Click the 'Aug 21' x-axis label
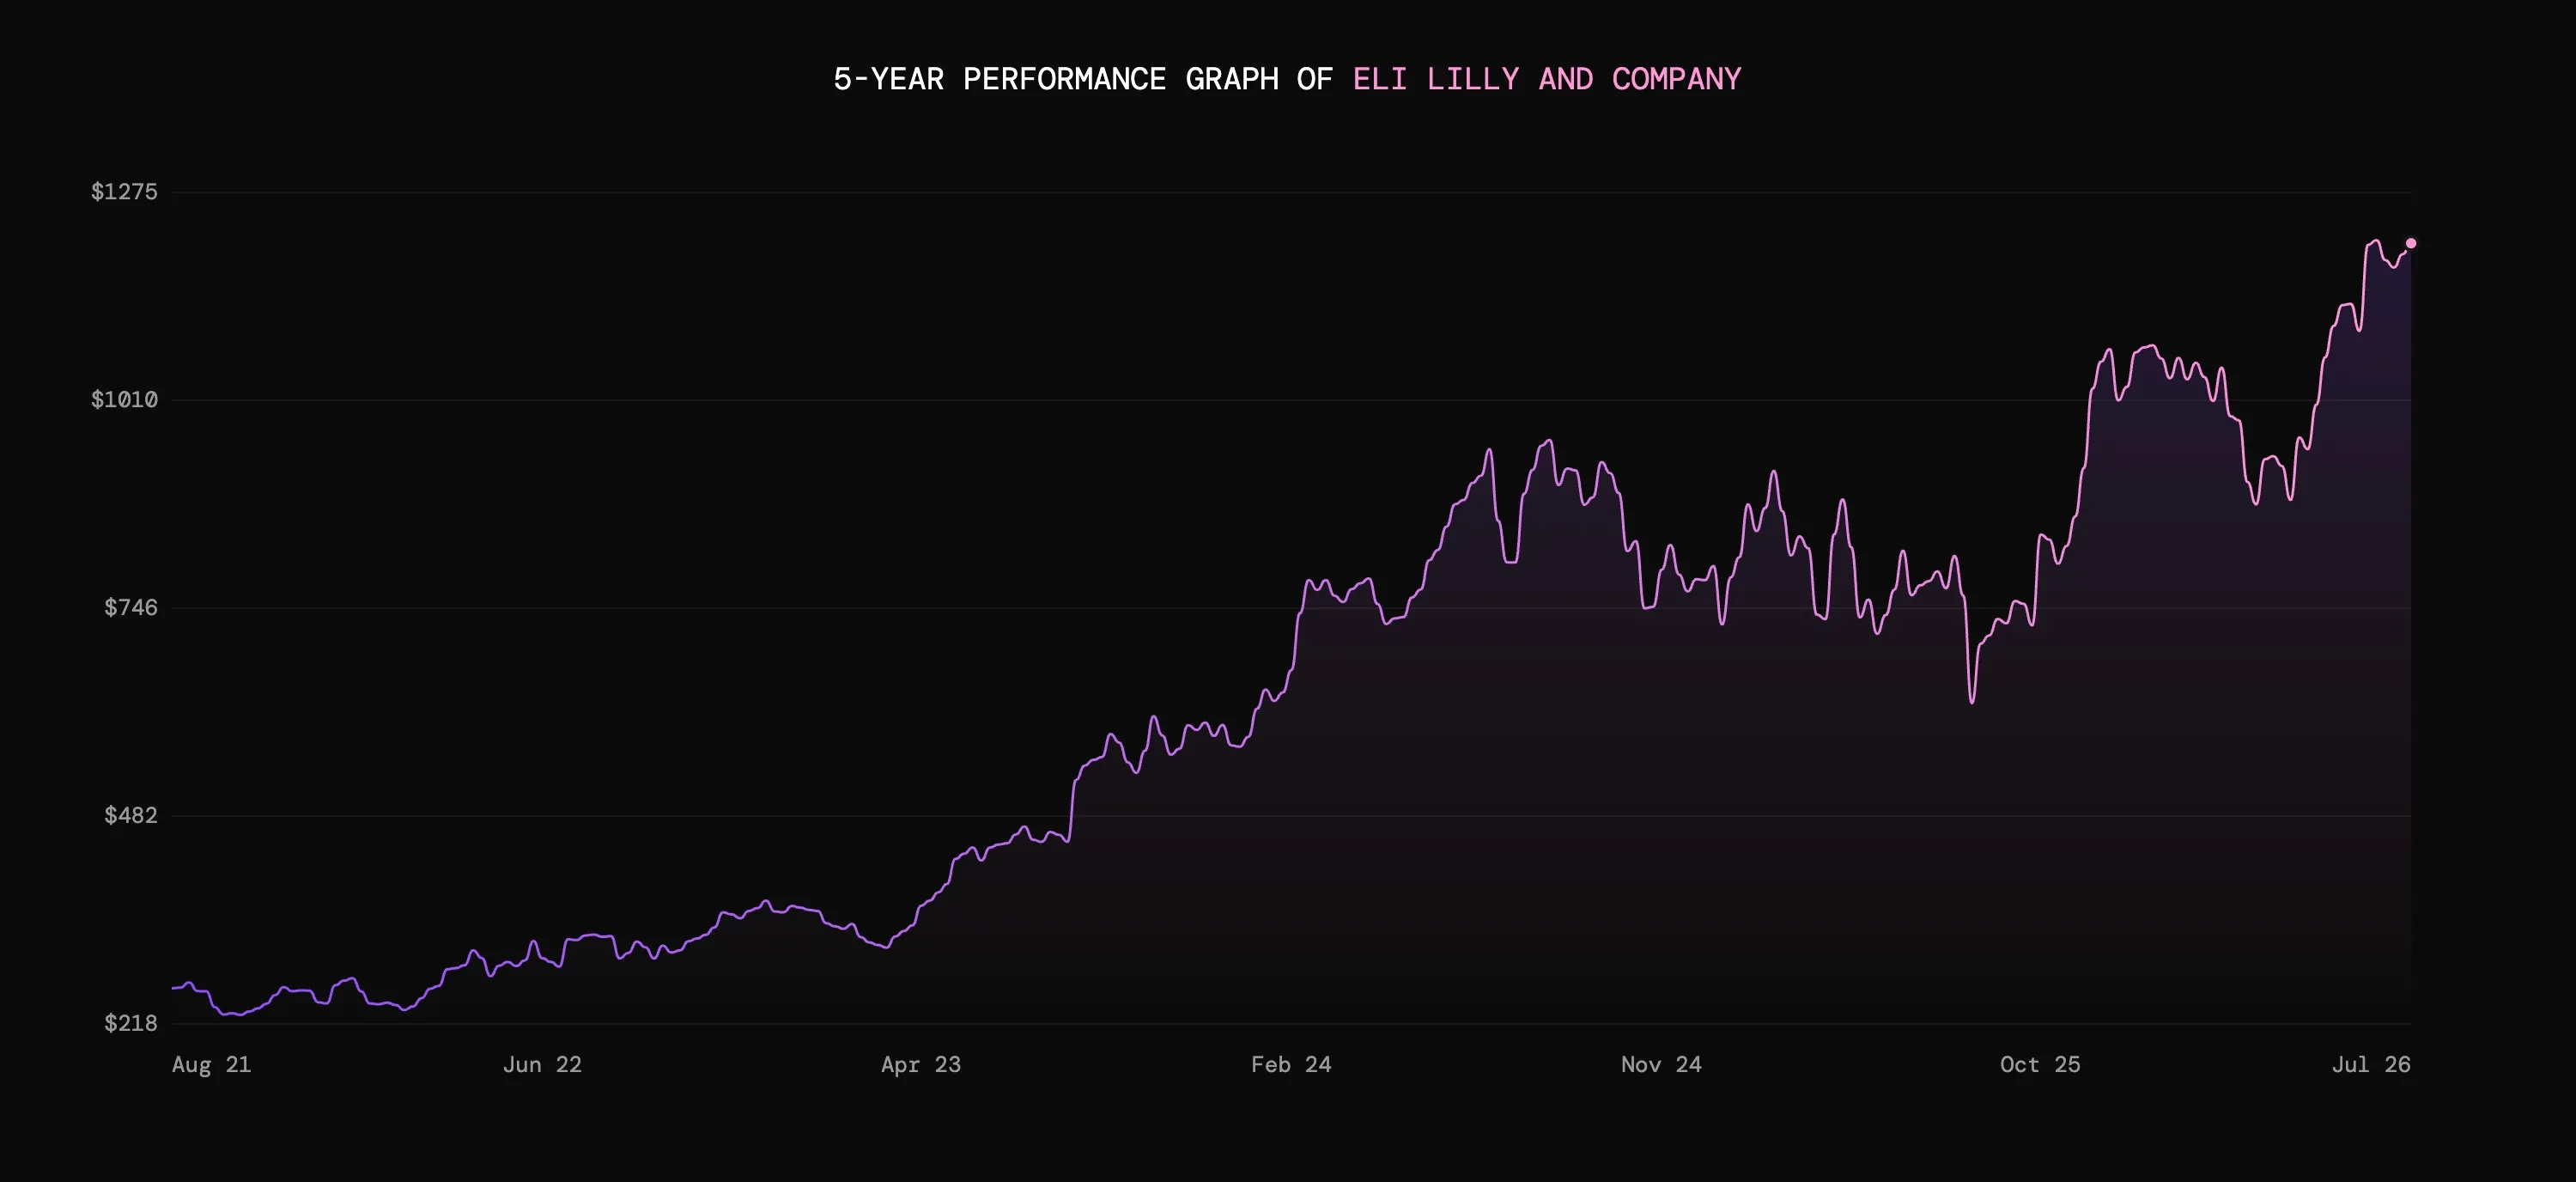Image resolution: width=2576 pixels, height=1182 pixels. (211, 1065)
